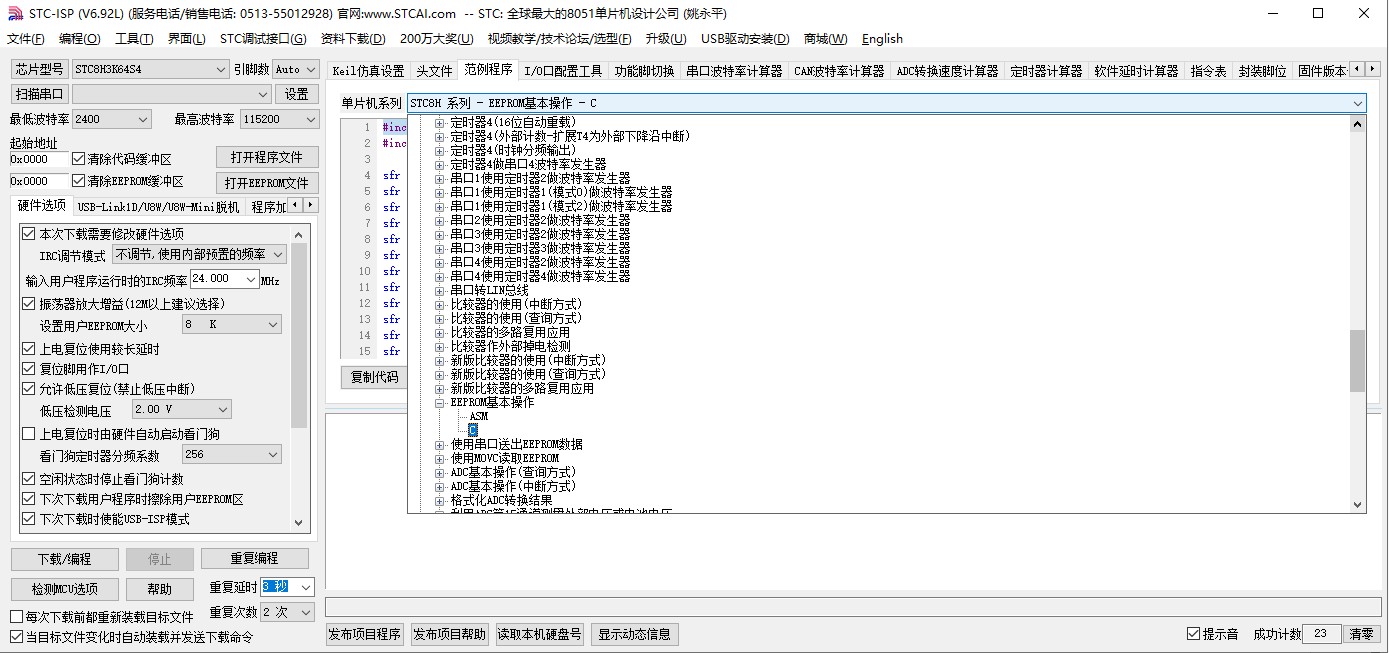The height and width of the screenshot is (653, 1389).
Task: Enable 每次下载前都重新装载目标文件
Action: pyautogui.click(x=17, y=617)
